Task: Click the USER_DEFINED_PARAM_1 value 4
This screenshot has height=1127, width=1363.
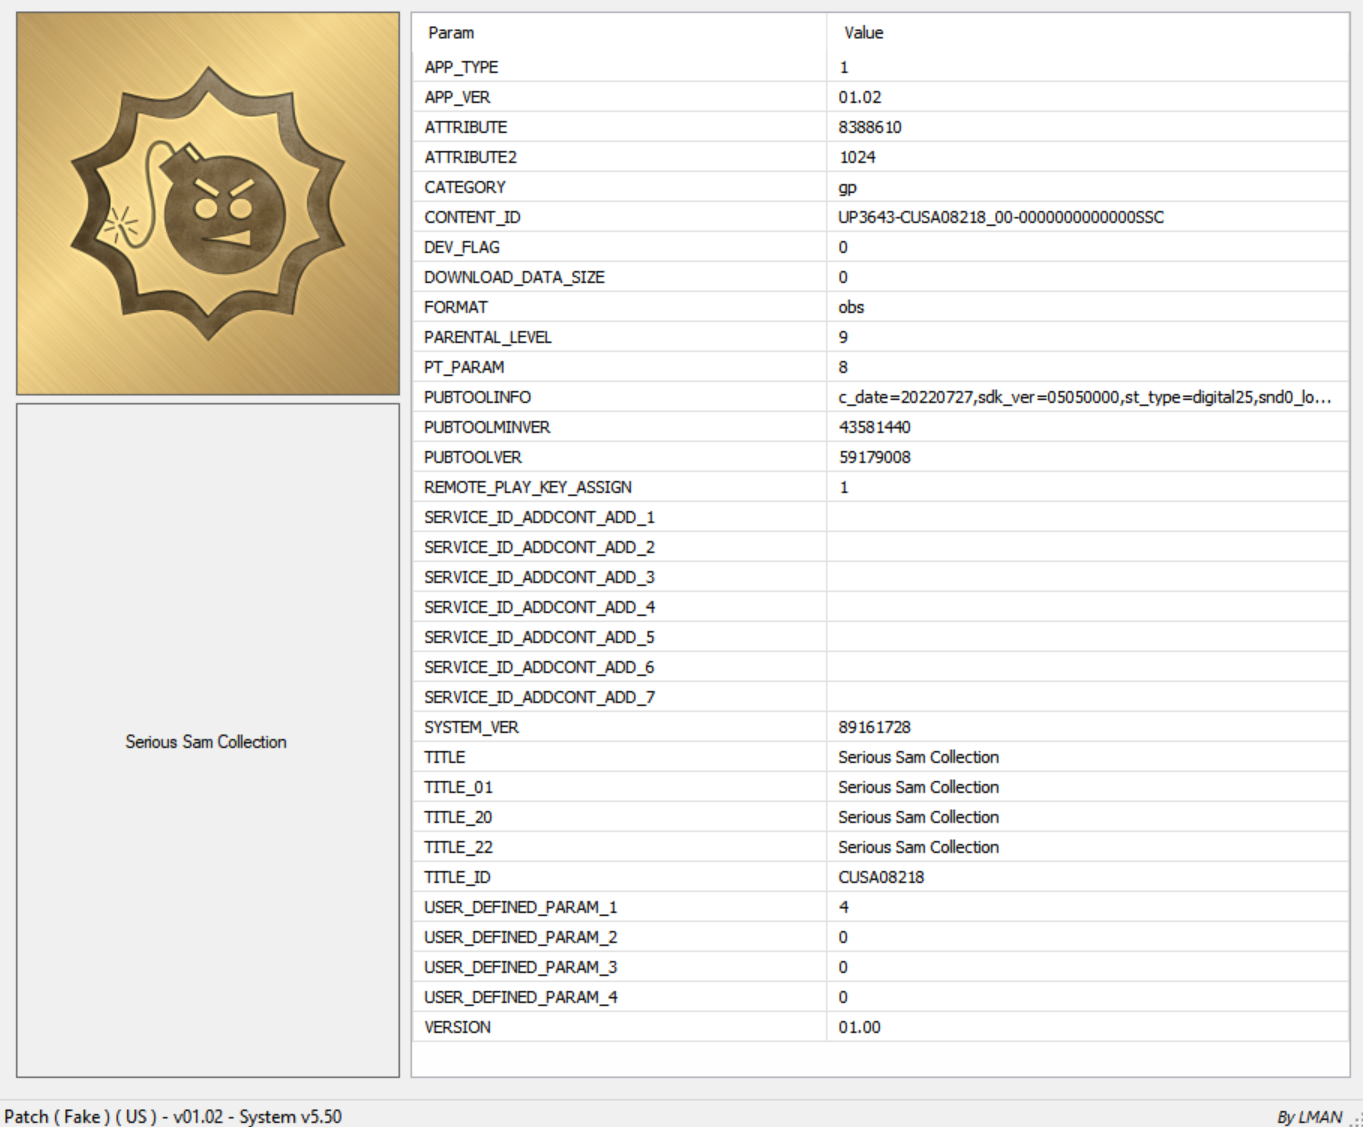Action: (x=844, y=907)
